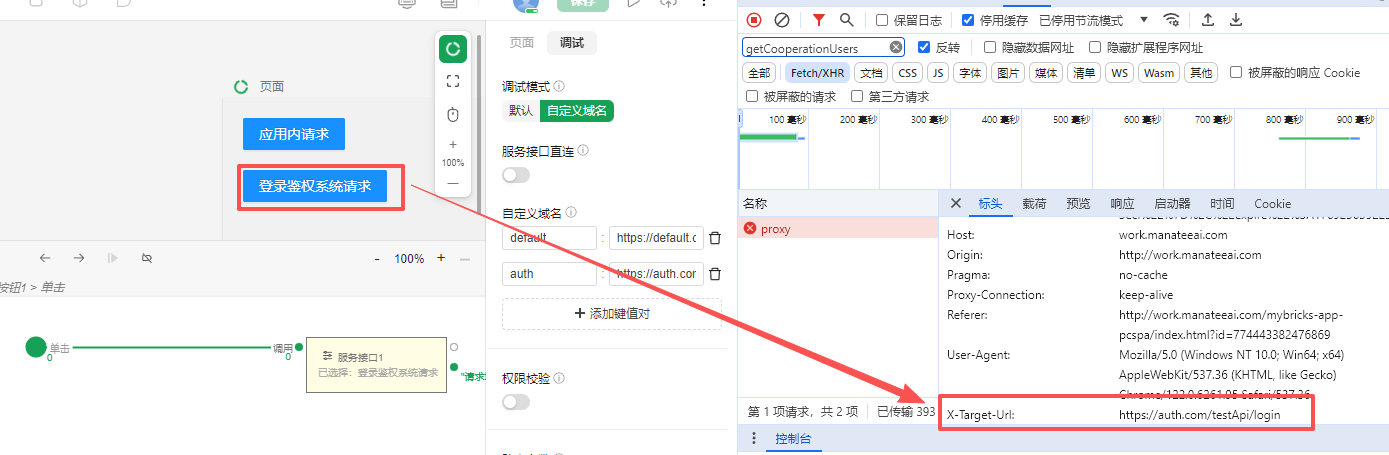Open the network search magnifier
1389x455 pixels.
point(847,20)
